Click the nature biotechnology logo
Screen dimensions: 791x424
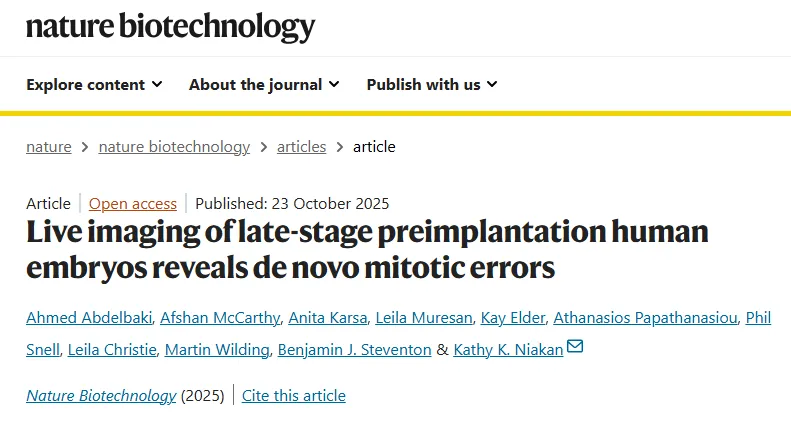click(x=170, y=27)
